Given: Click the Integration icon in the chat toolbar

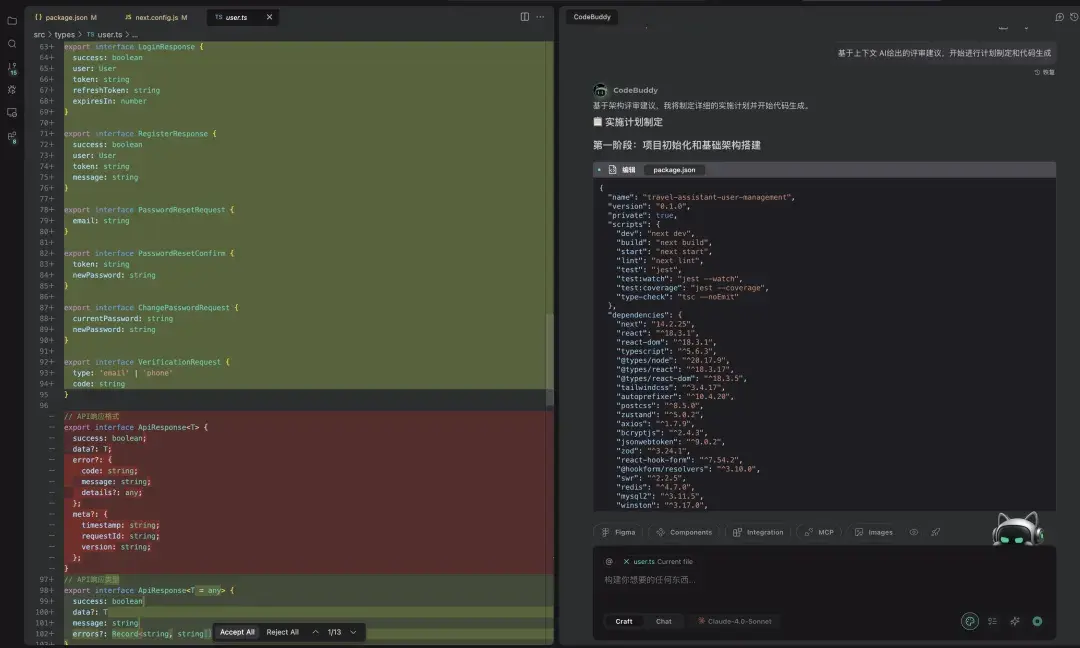Looking at the screenshot, I should 758,531.
